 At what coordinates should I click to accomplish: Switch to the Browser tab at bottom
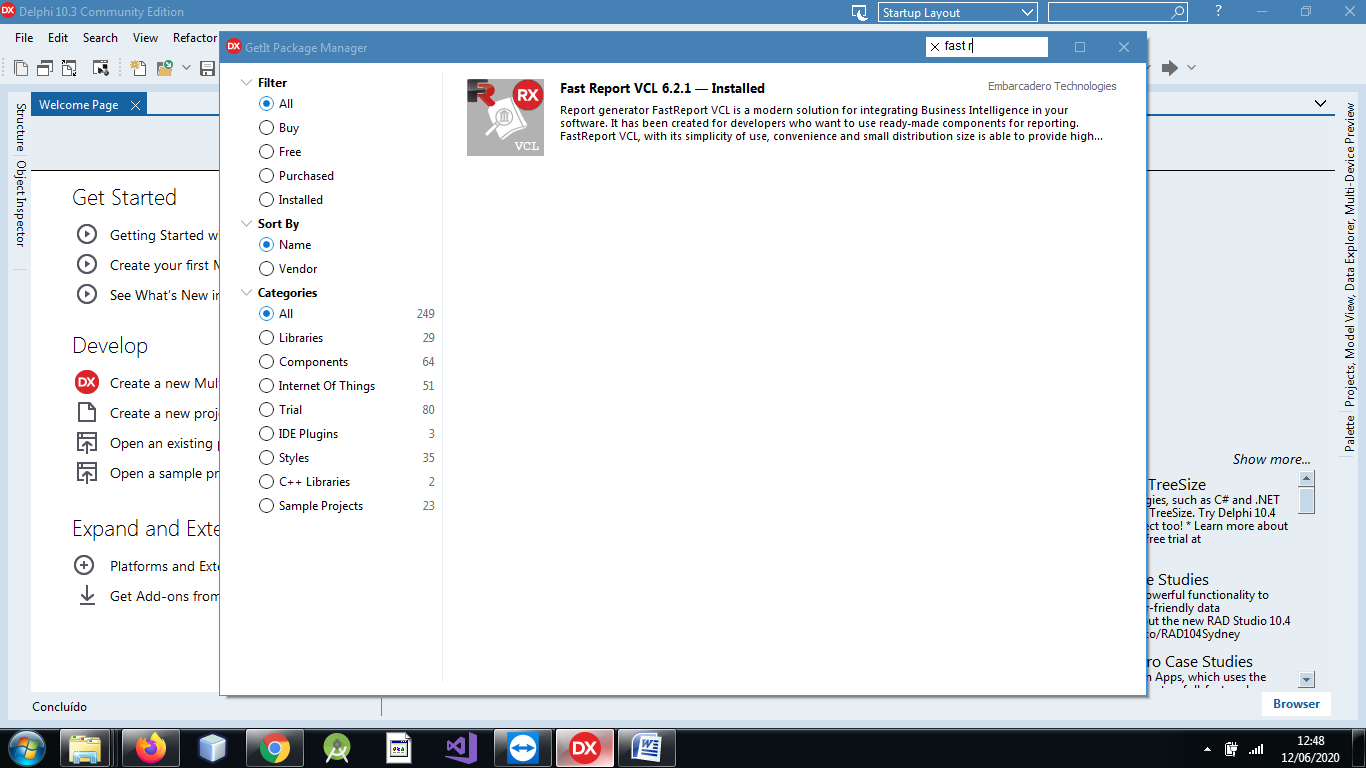click(x=1296, y=704)
